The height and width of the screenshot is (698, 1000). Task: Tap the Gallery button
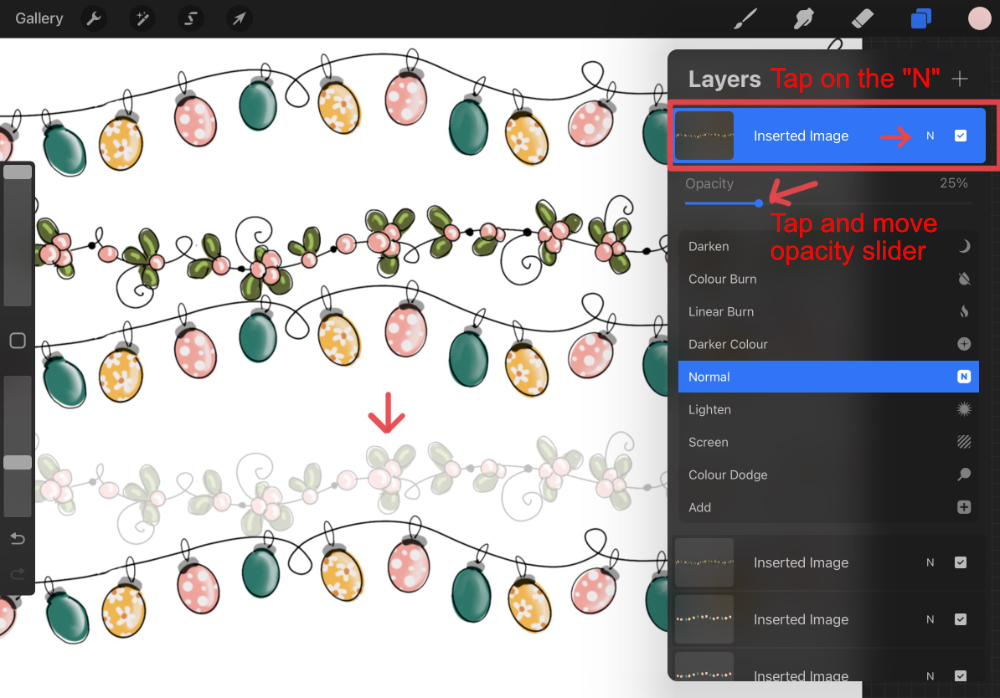(x=39, y=18)
